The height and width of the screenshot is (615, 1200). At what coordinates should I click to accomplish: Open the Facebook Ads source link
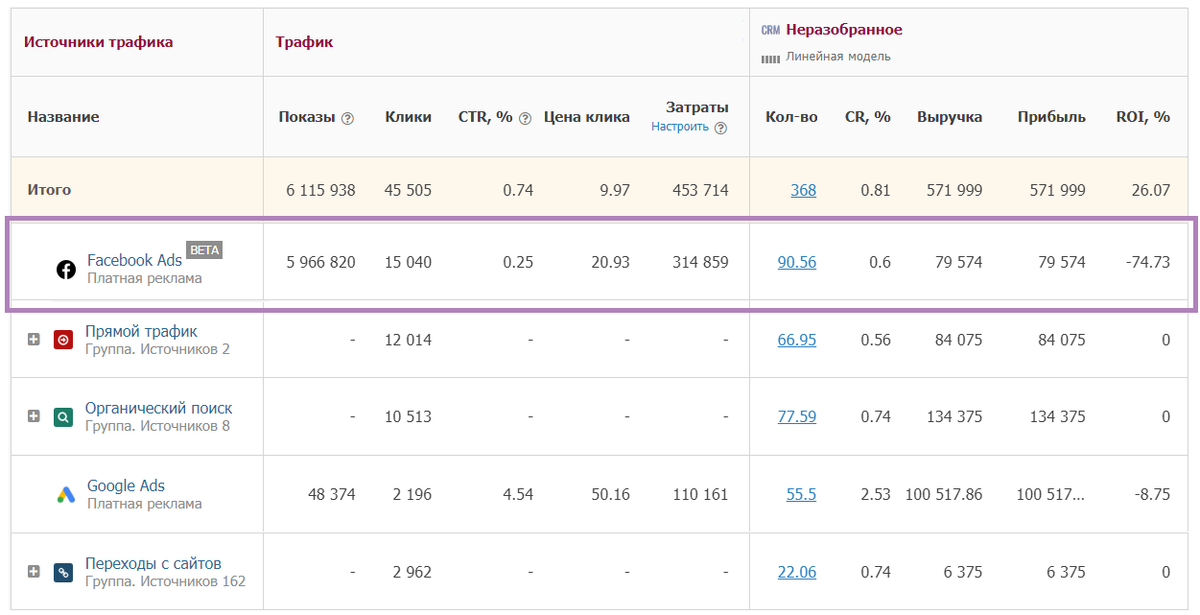[134, 260]
